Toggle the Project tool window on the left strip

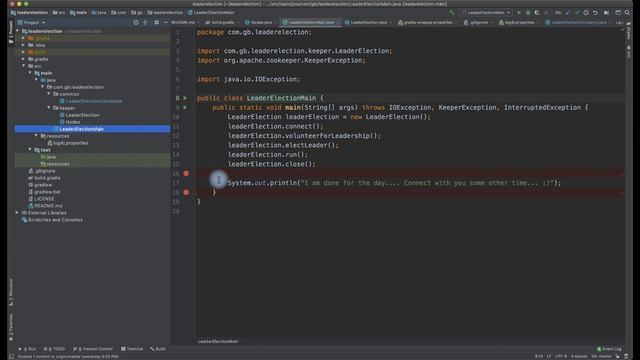click(11, 32)
